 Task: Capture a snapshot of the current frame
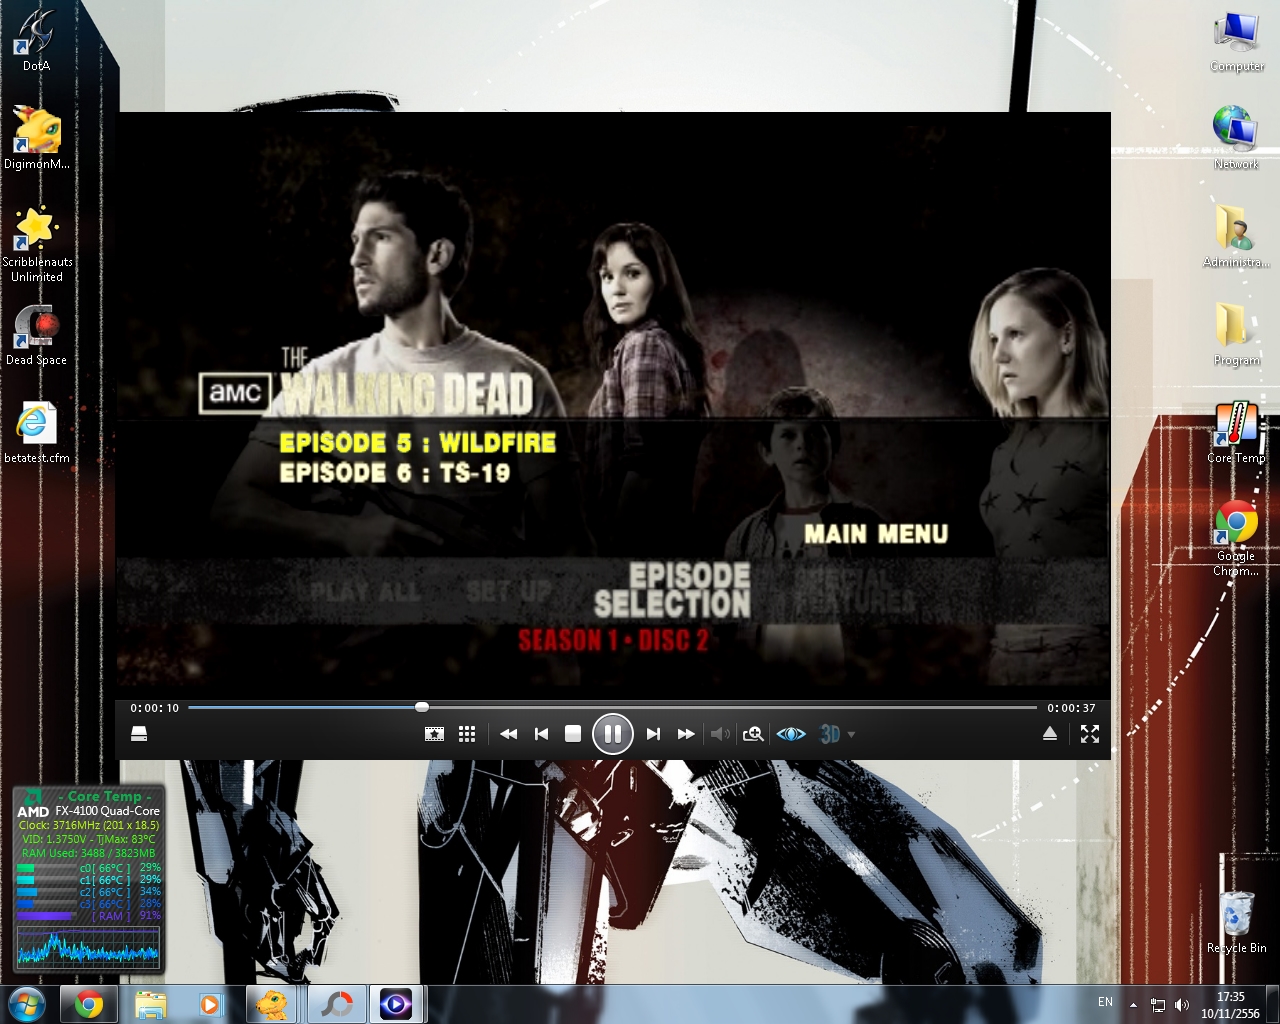coord(434,734)
